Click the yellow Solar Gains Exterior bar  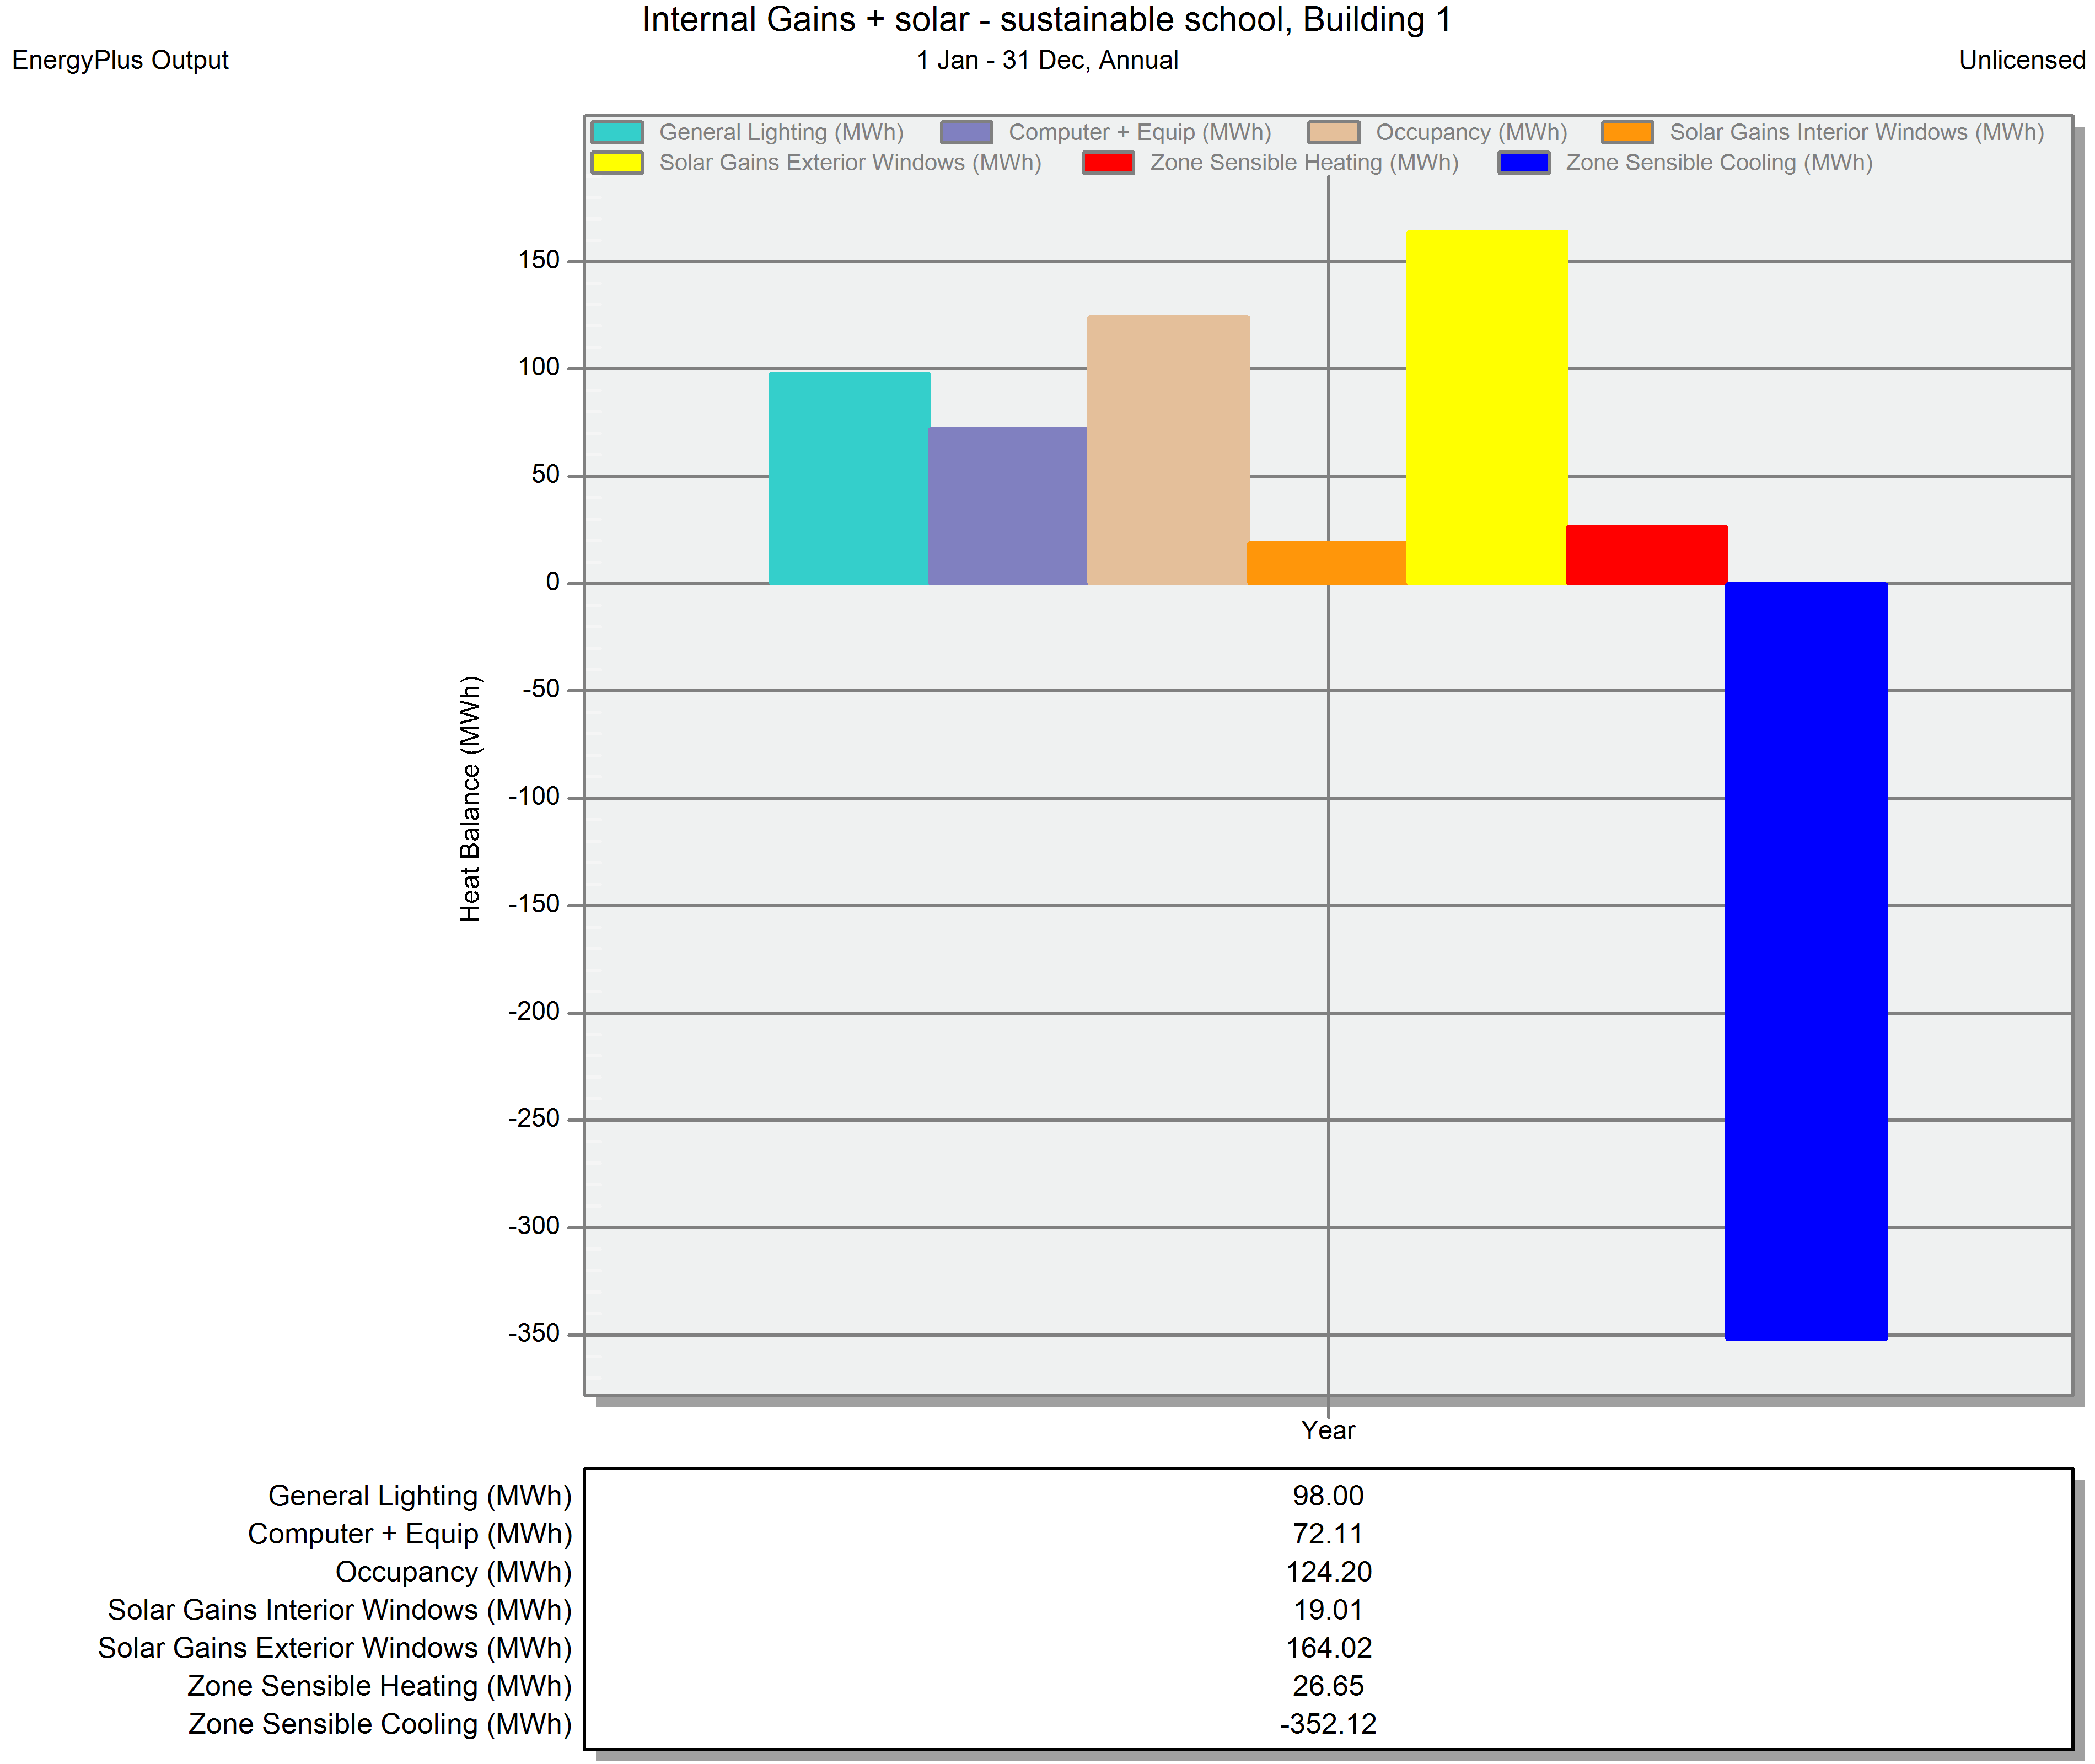[1487, 407]
